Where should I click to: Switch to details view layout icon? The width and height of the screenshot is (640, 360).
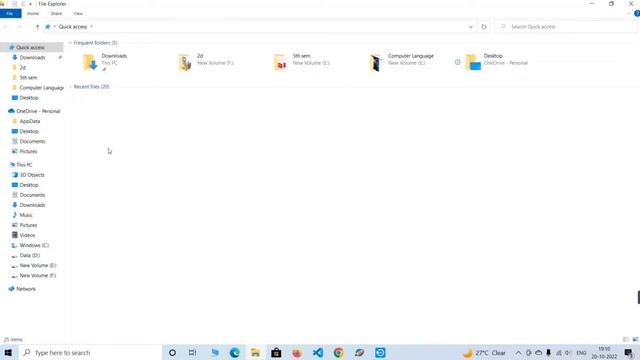[x=626, y=339]
